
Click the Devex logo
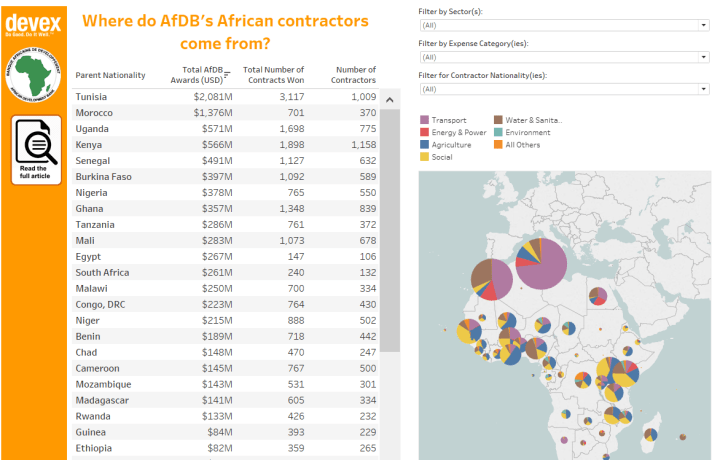33,25
